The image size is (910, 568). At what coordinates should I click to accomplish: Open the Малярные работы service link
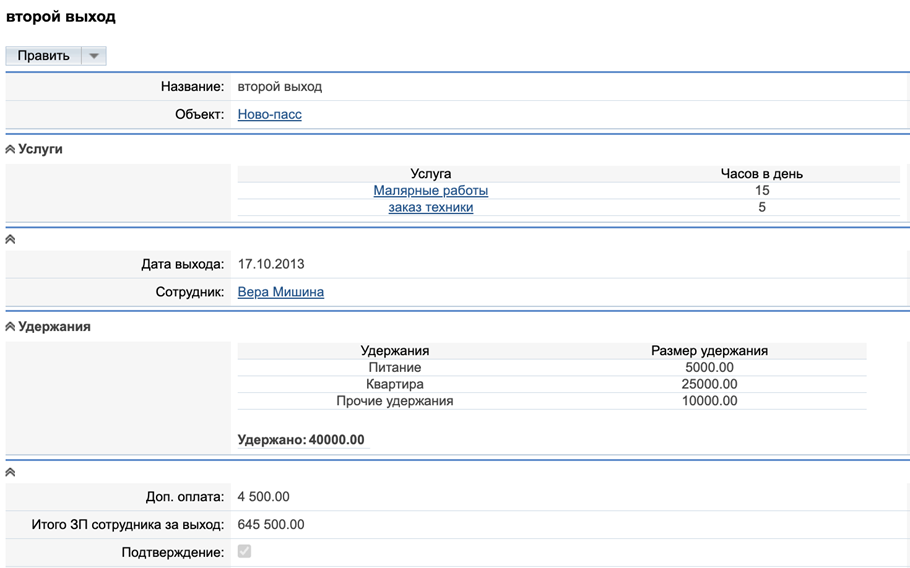[x=430, y=191]
